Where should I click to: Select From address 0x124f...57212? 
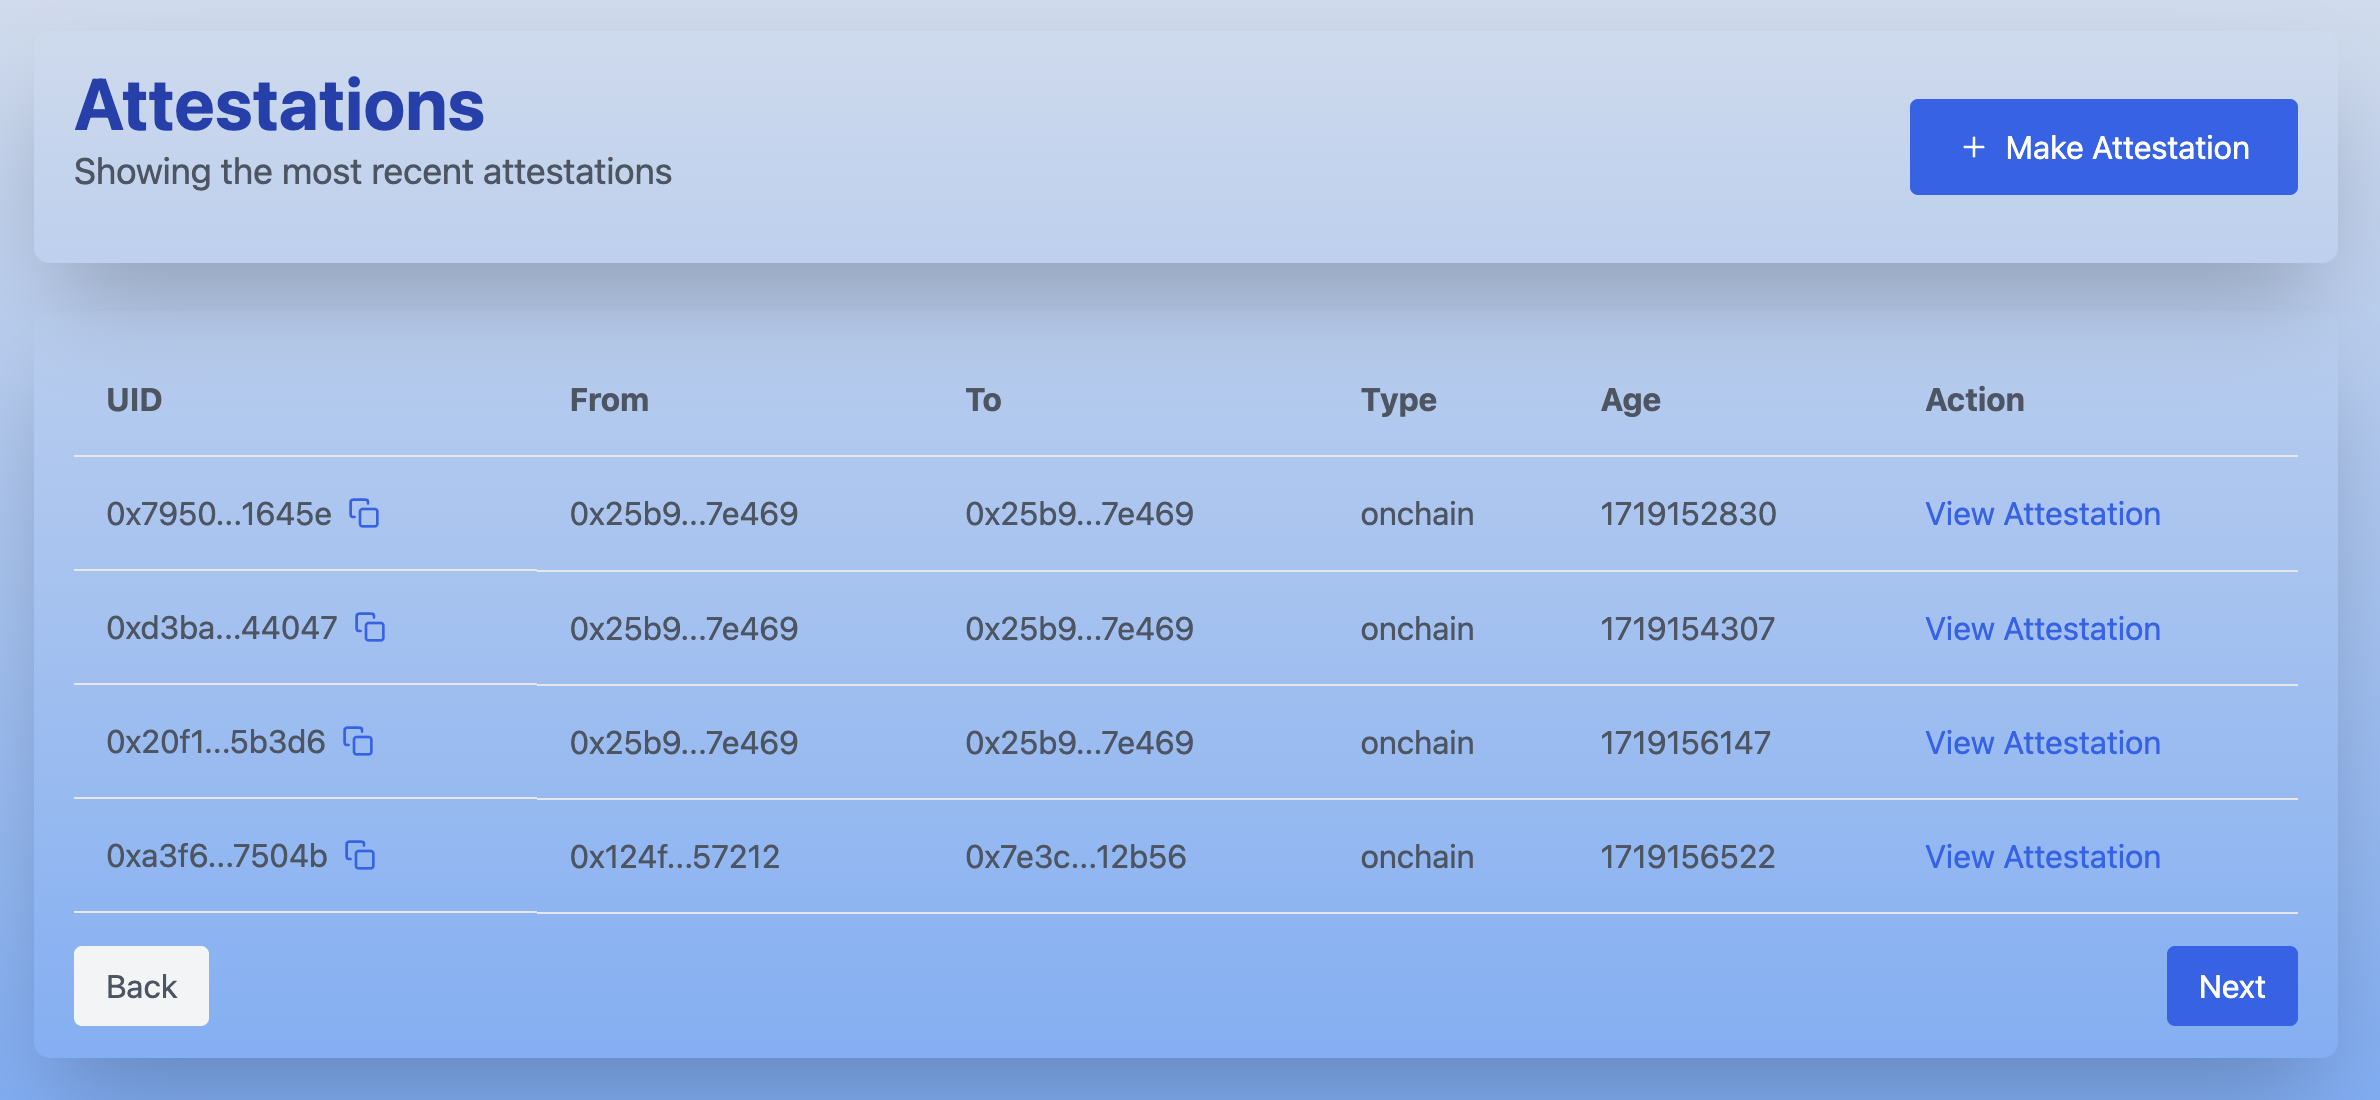pyautogui.click(x=674, y=857)
